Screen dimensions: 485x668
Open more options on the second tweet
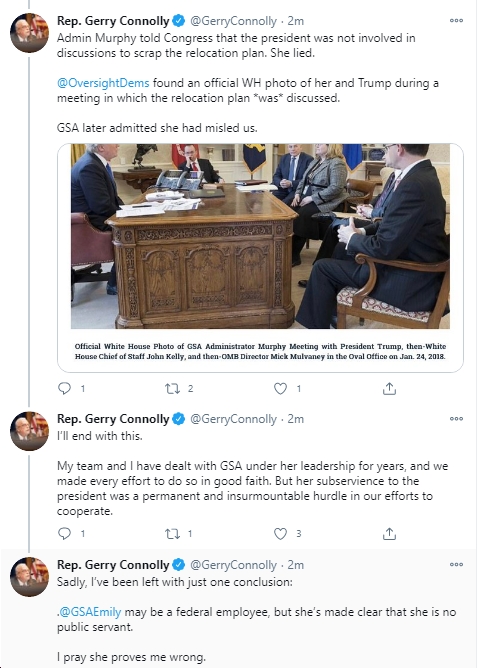pyautogui.click(x=456, y=419)
